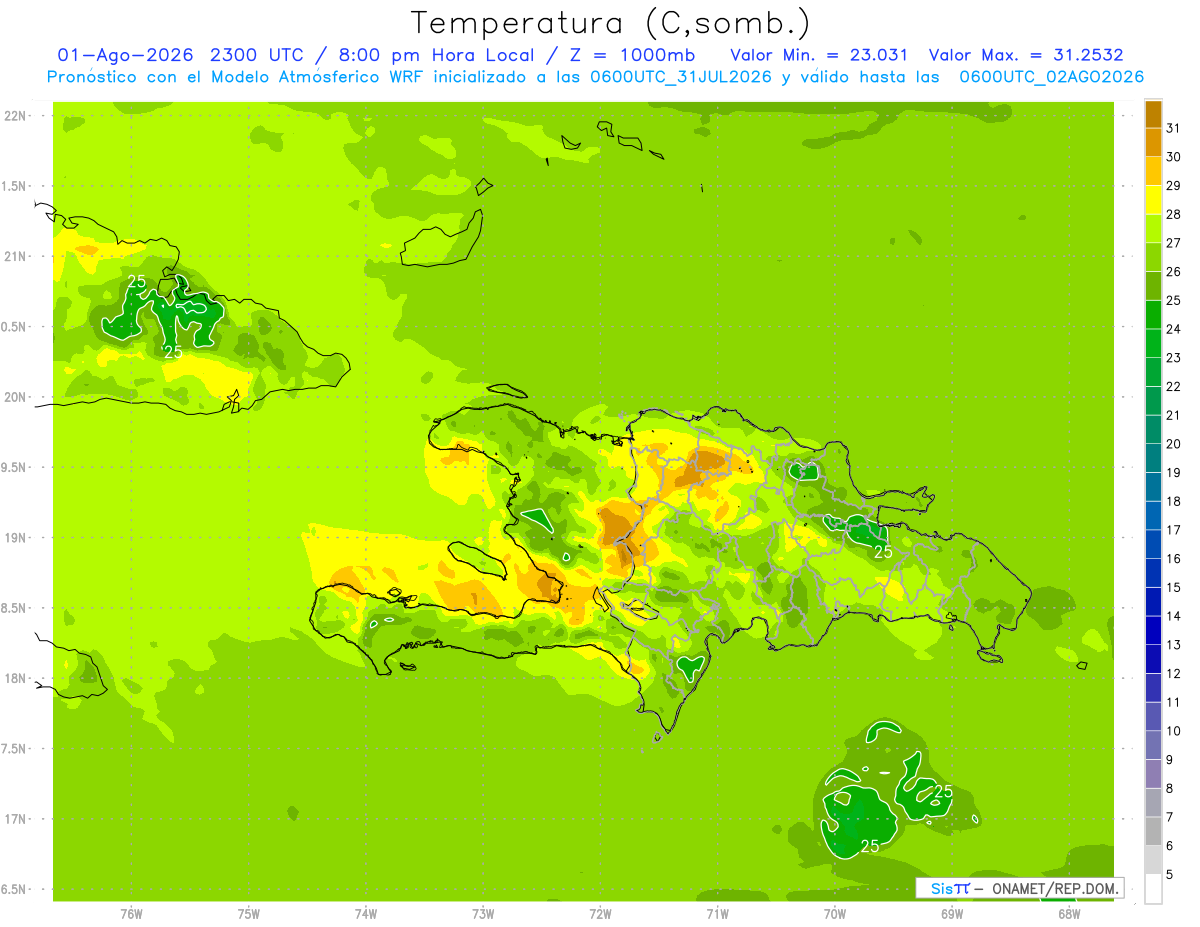Image resolution: width=1200 pixels, height=927 pixels.
Task: Click the '68W' longitude axis label
Action: (1069, 913)
